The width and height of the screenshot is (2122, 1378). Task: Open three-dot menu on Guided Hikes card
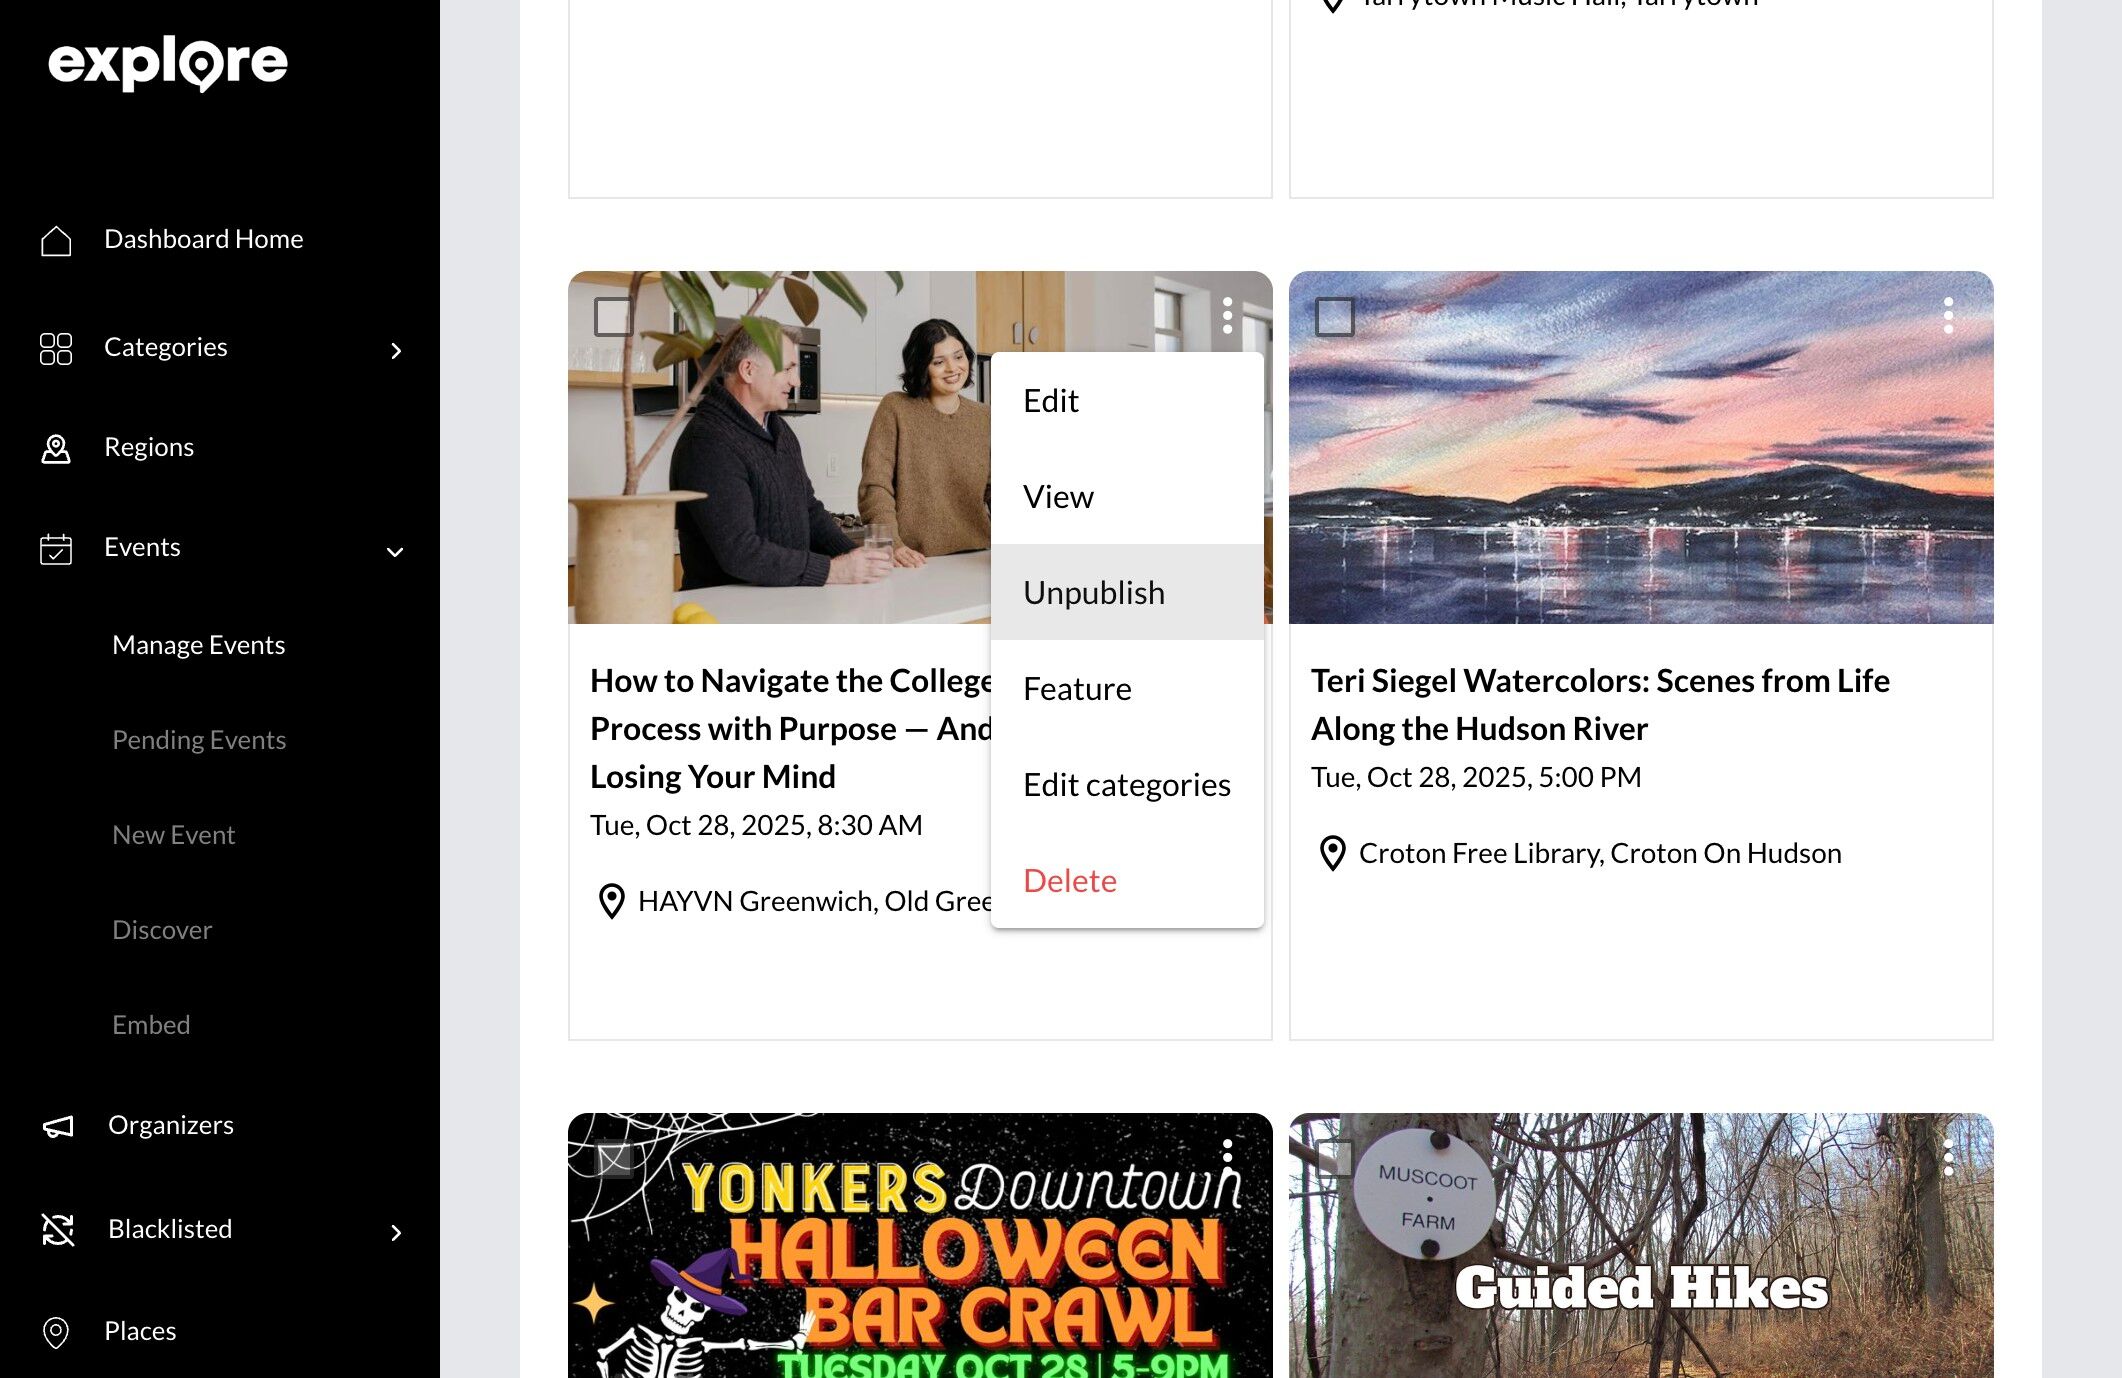click(x=1948, y=1157)
